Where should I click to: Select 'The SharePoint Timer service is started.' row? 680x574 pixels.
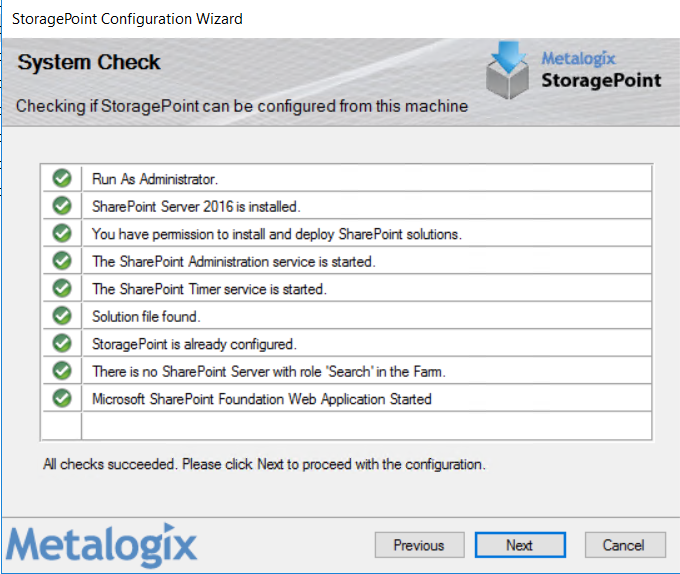tap(209, 289)
